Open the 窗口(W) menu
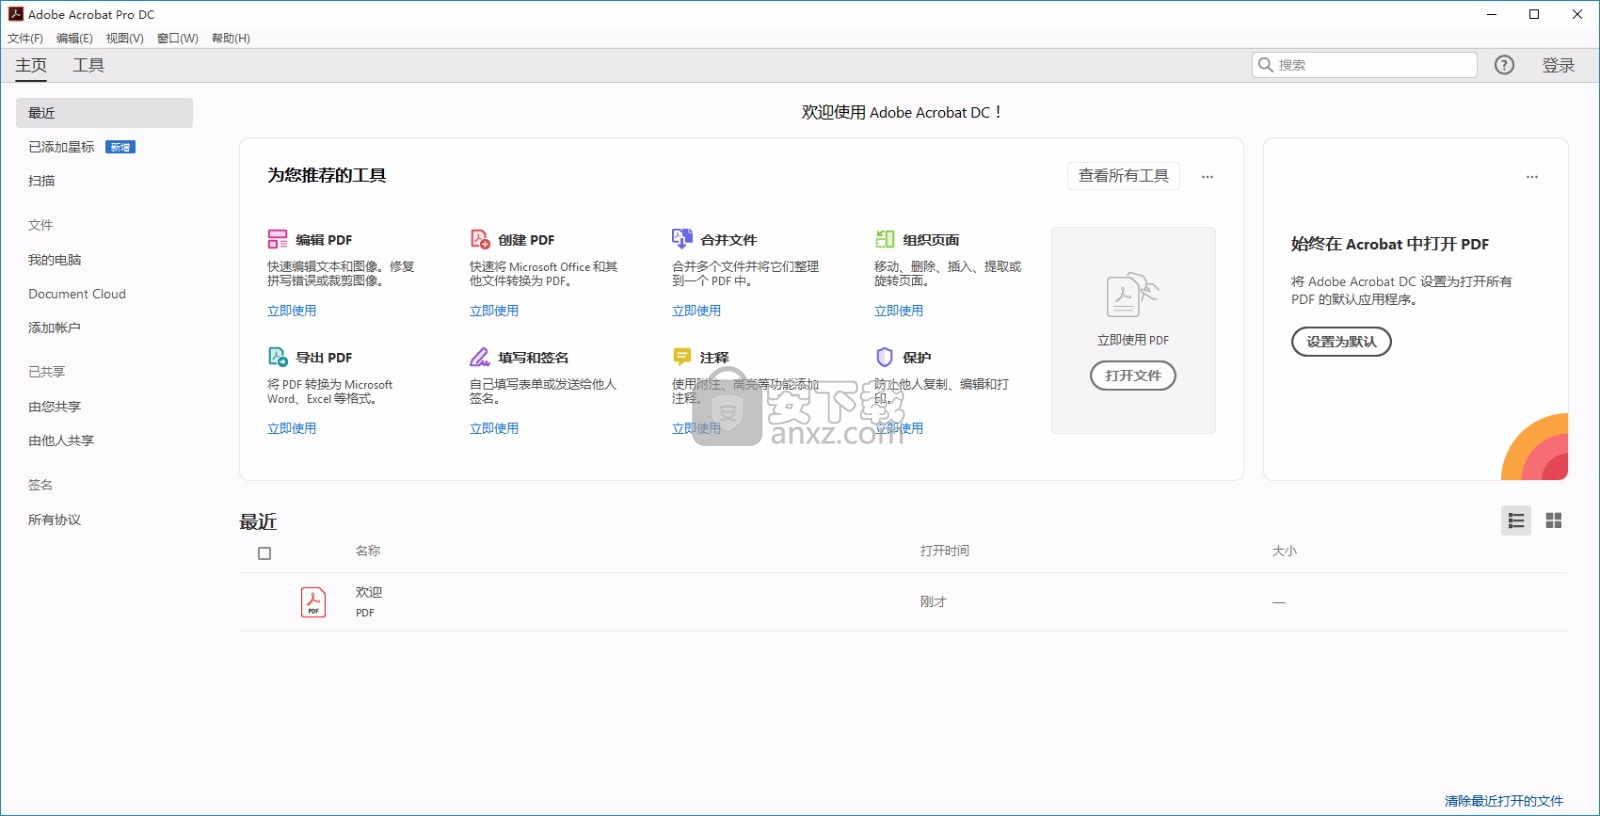The width and height of the screenshot is (1600, 816). [178, 38]
